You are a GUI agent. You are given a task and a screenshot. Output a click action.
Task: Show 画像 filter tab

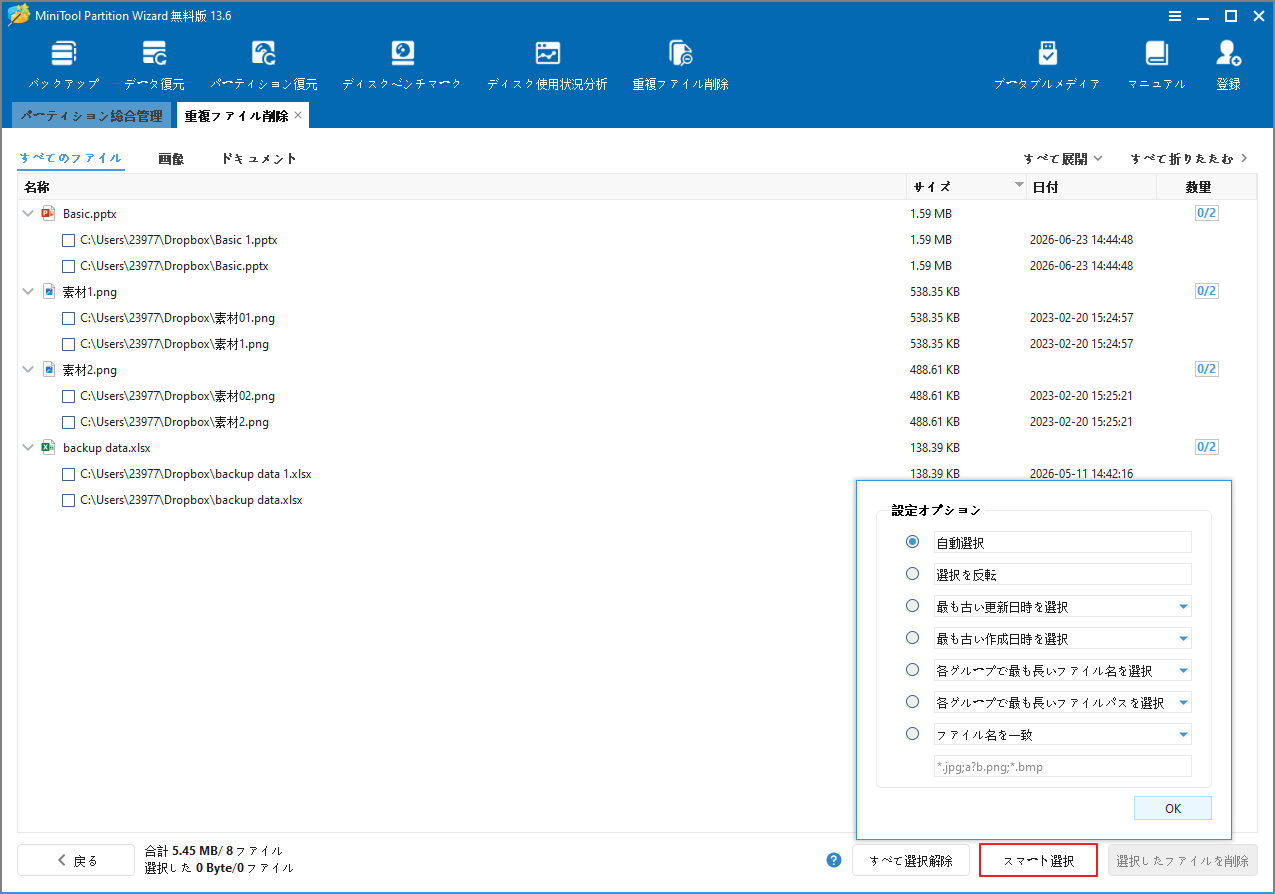point(171,158)
